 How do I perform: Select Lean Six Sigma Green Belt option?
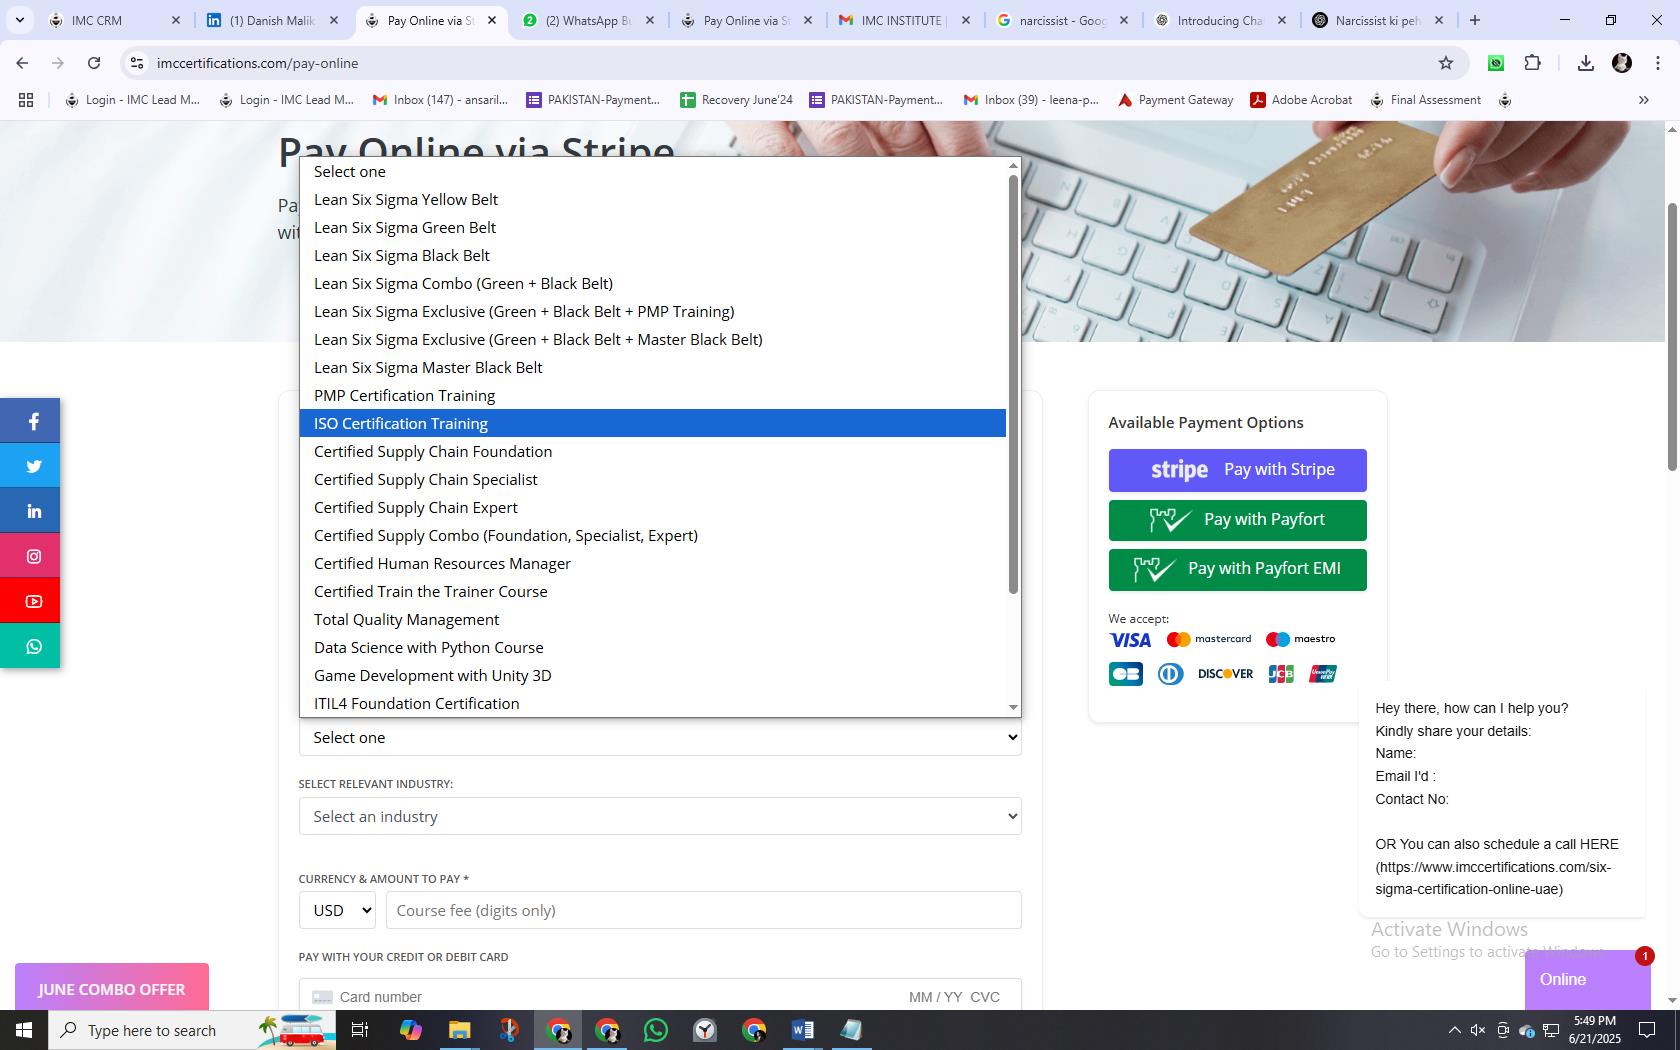click(x=652, y=228)
